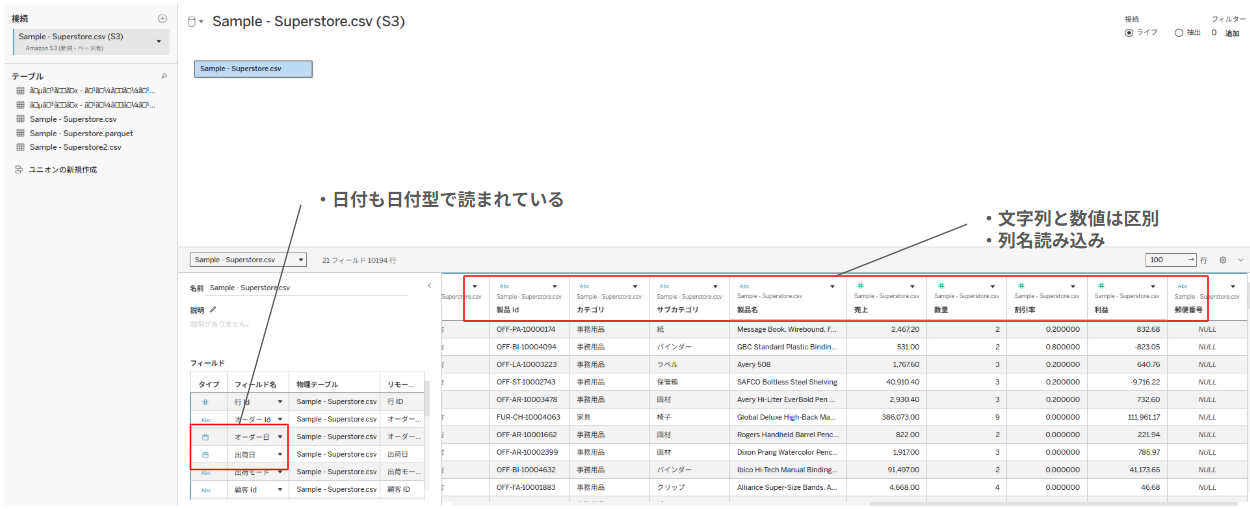Select Sample - Superstore.csv in table list
Image resolution: width=1250 pixels, height=509 pixels.
click(73, 119)
